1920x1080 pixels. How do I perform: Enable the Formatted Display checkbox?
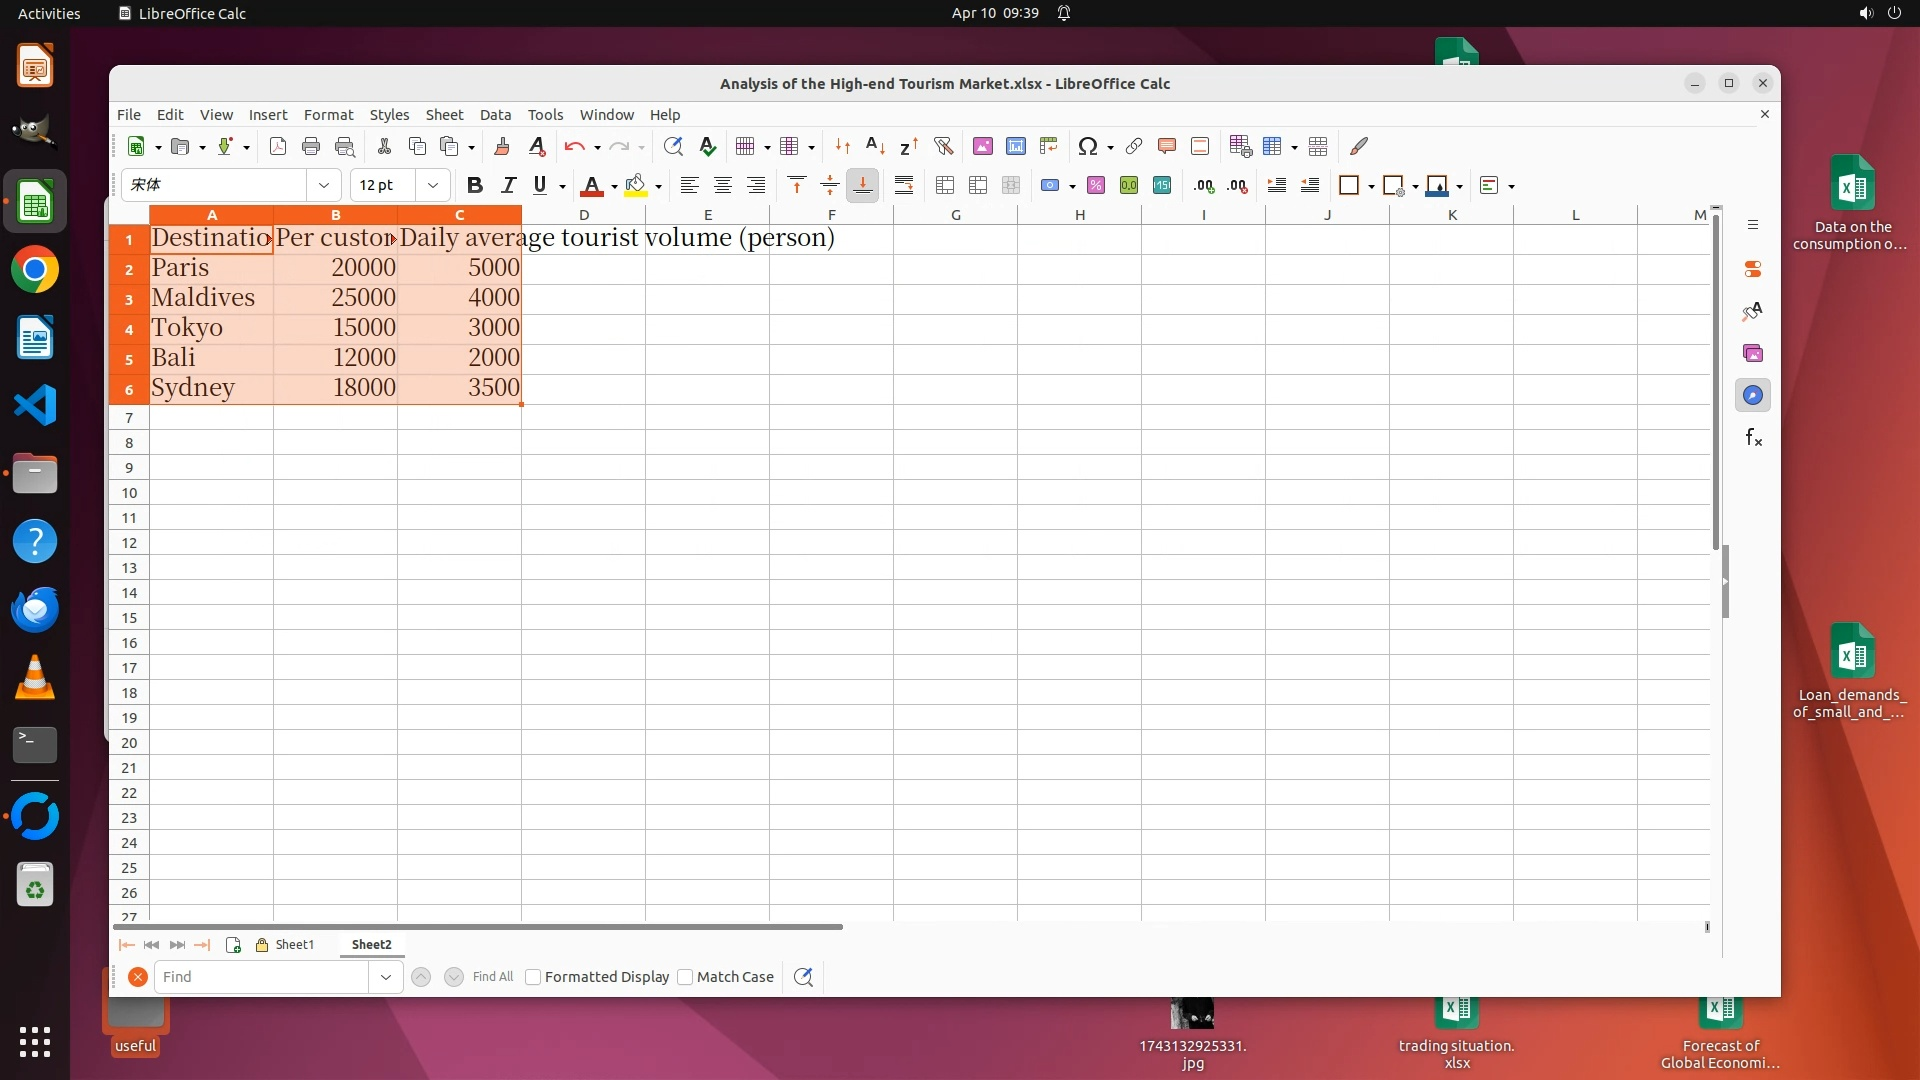click(x=533, y=977)
